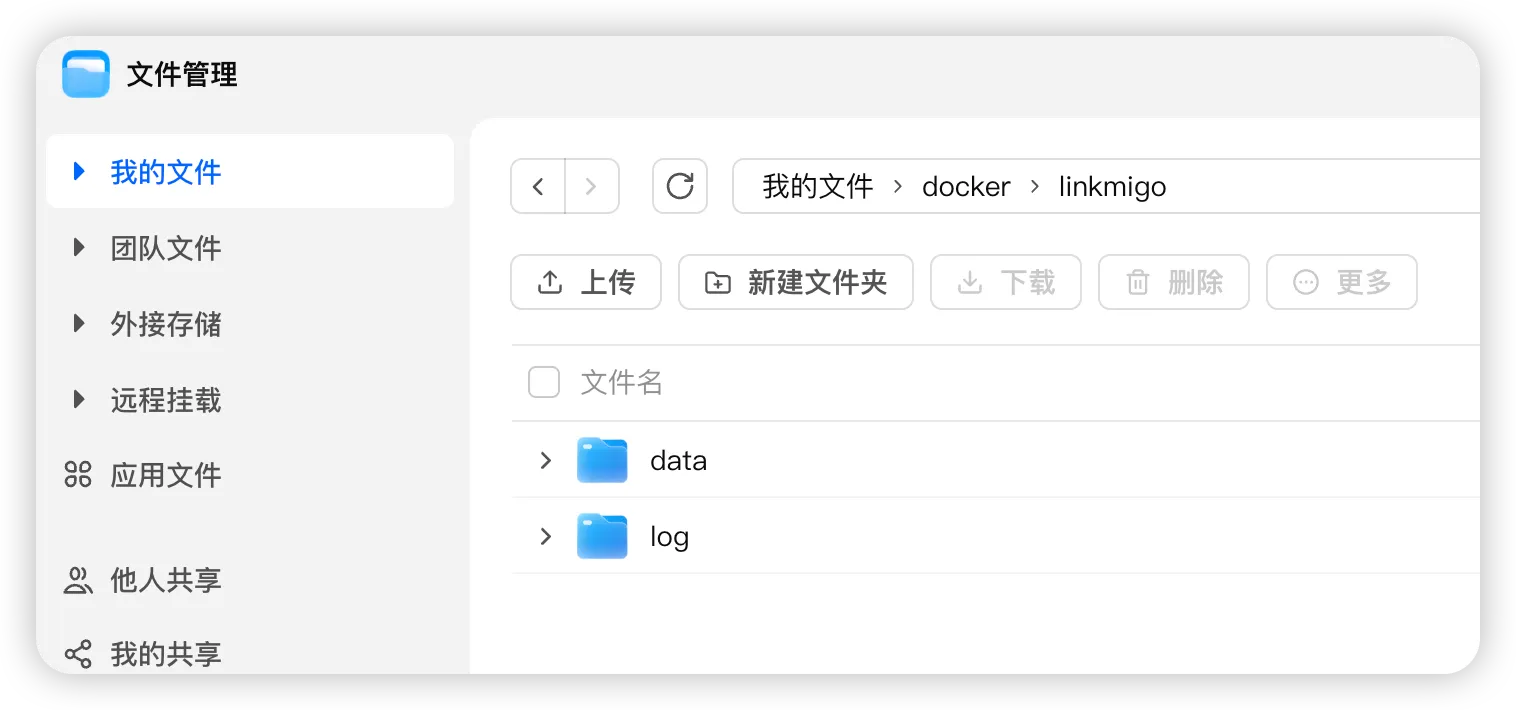
Task: Open 应用文件 via its grid icon
Action: coord(78,474)
